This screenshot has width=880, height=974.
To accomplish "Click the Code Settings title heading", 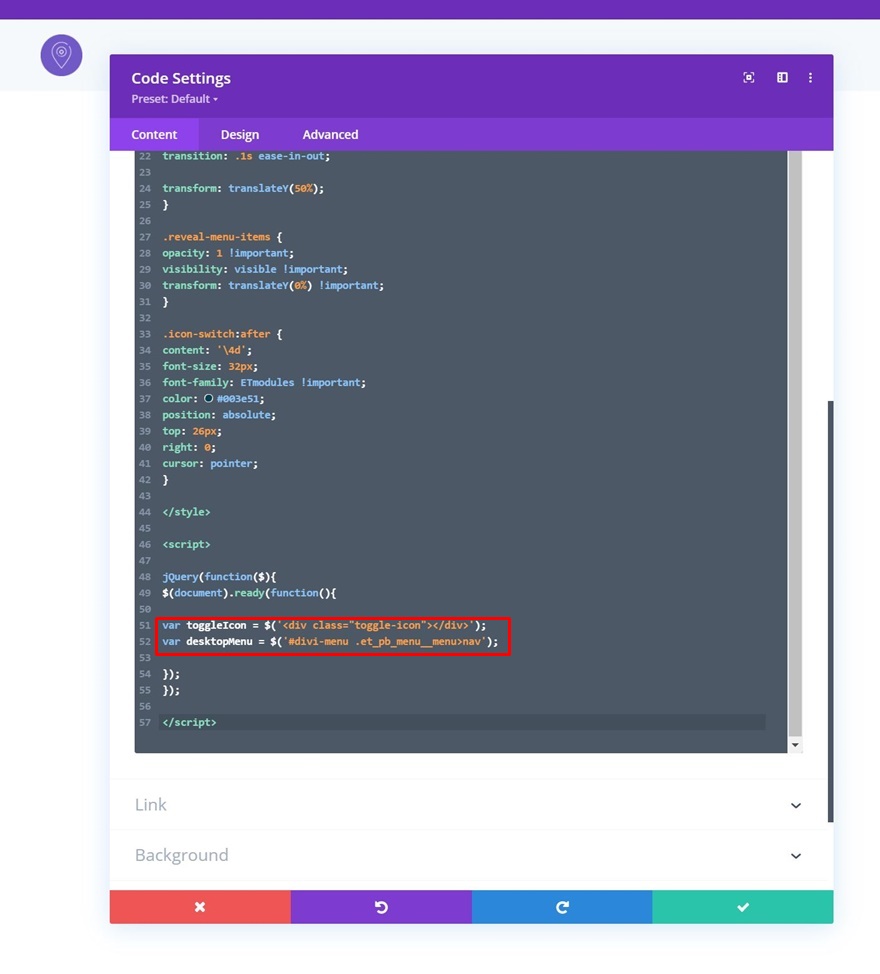I will coord(181,78).
